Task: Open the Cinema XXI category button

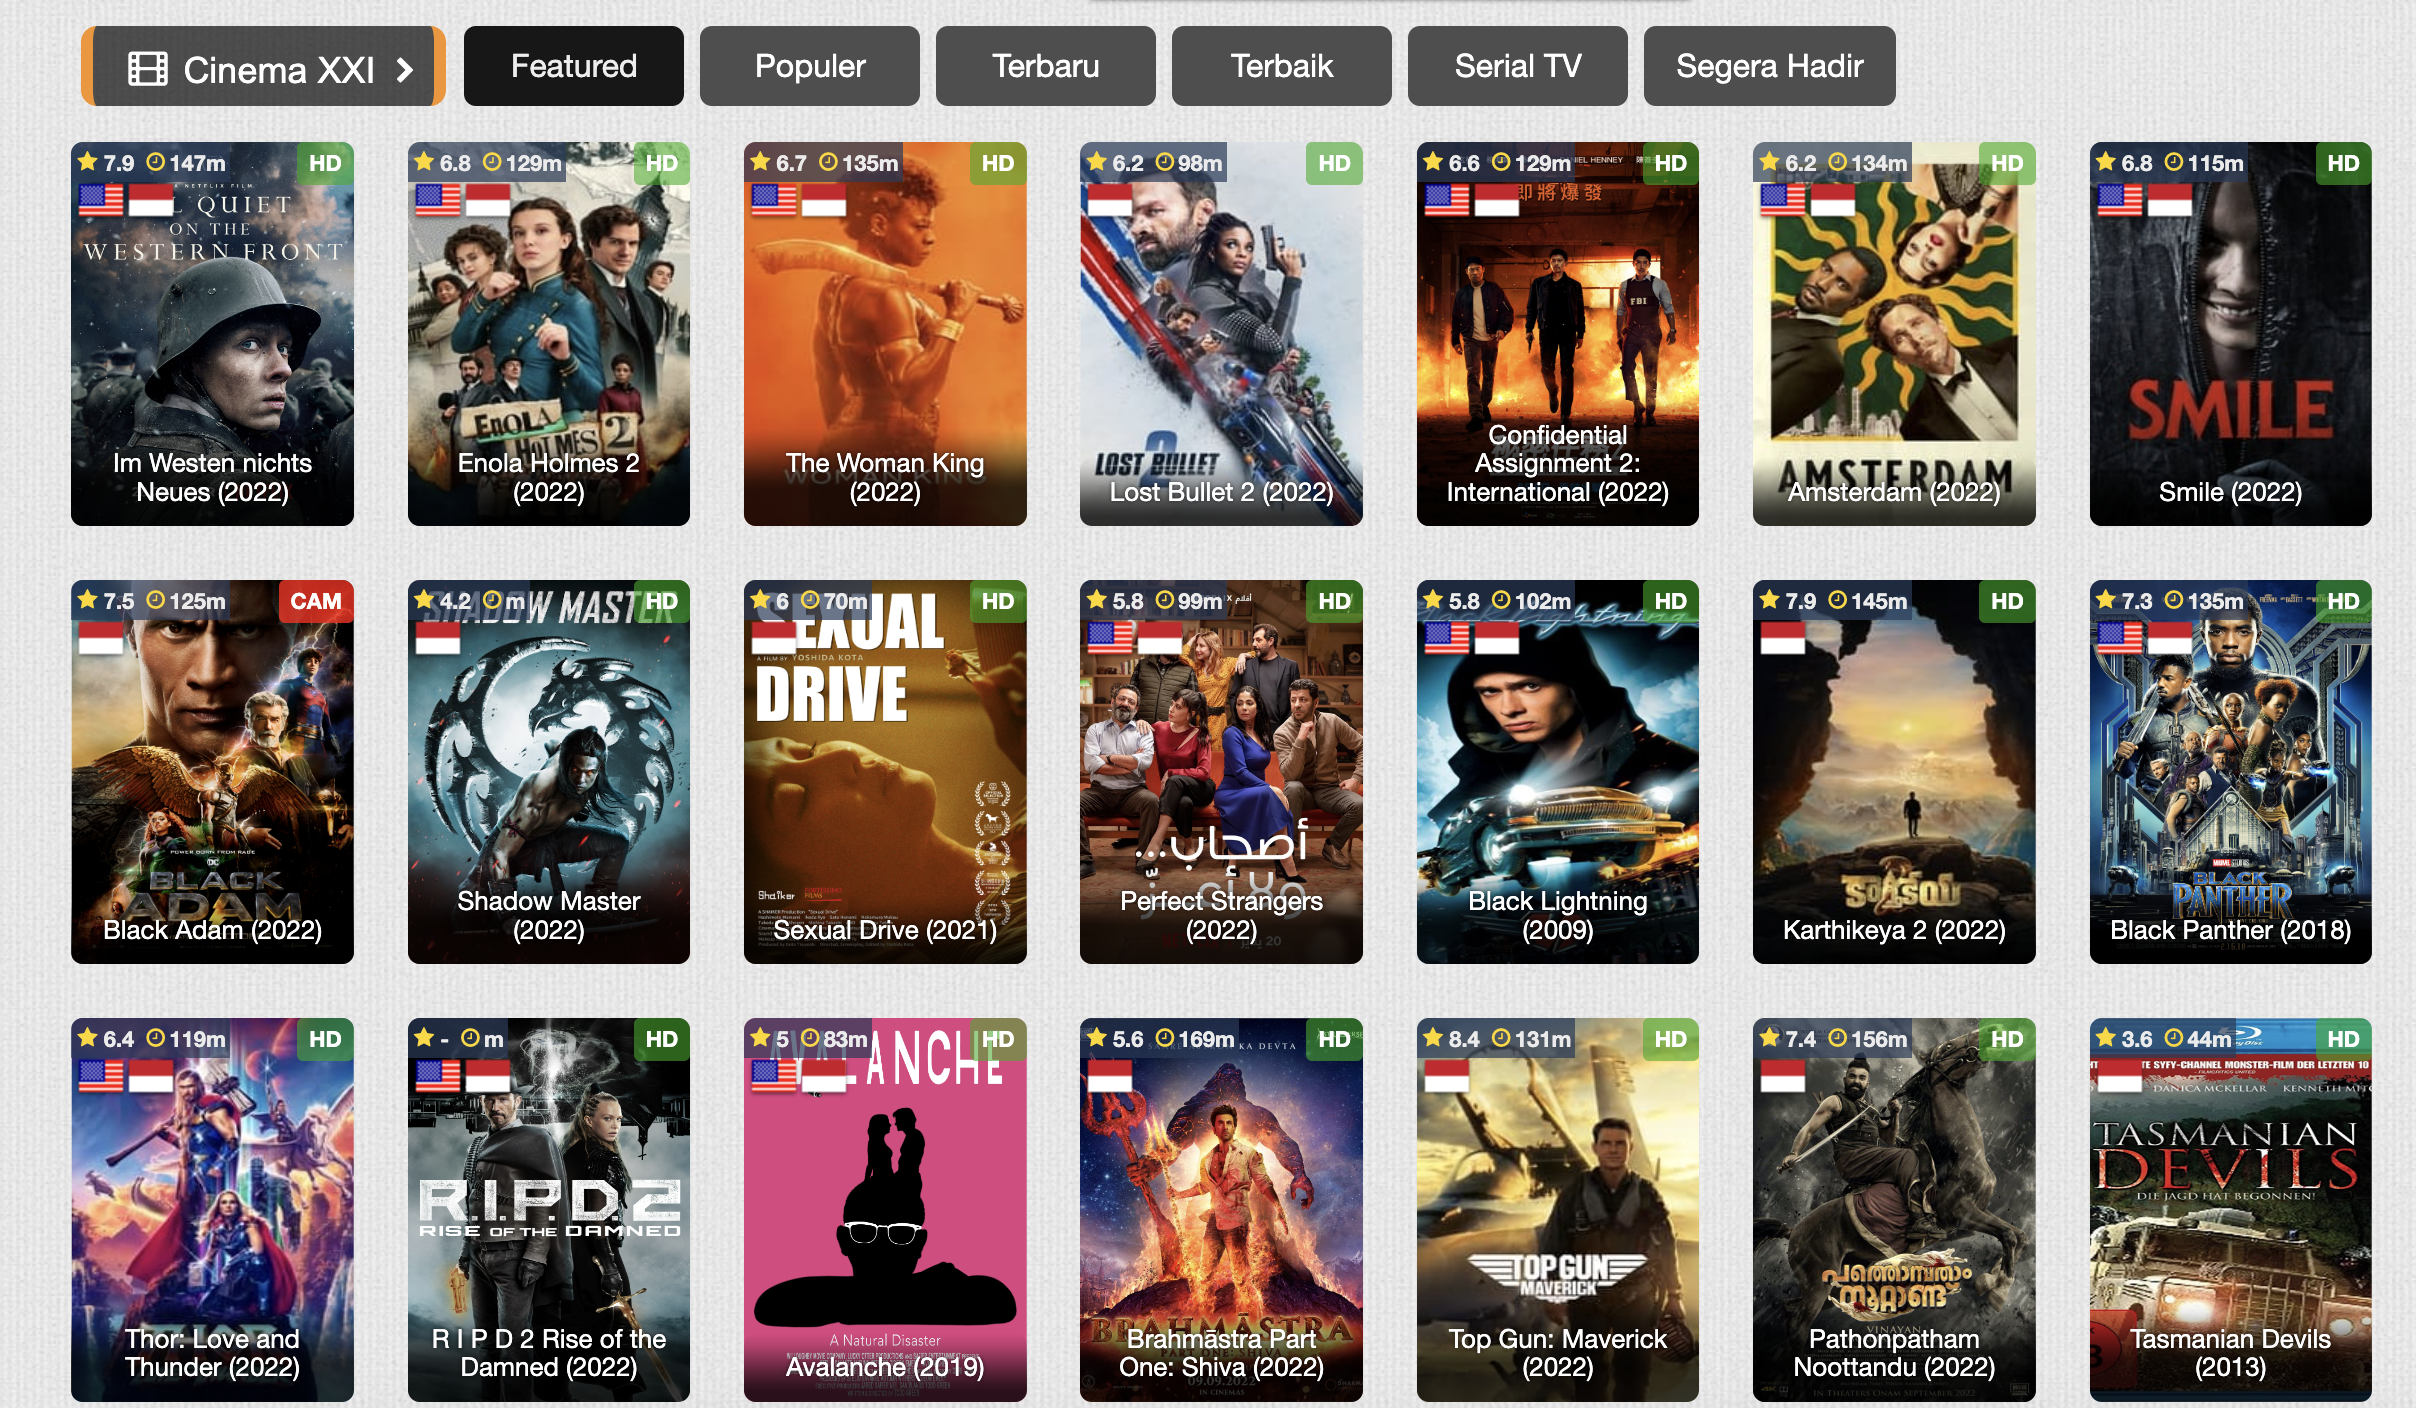Action: pyautogui.click(x=264, y=67)
